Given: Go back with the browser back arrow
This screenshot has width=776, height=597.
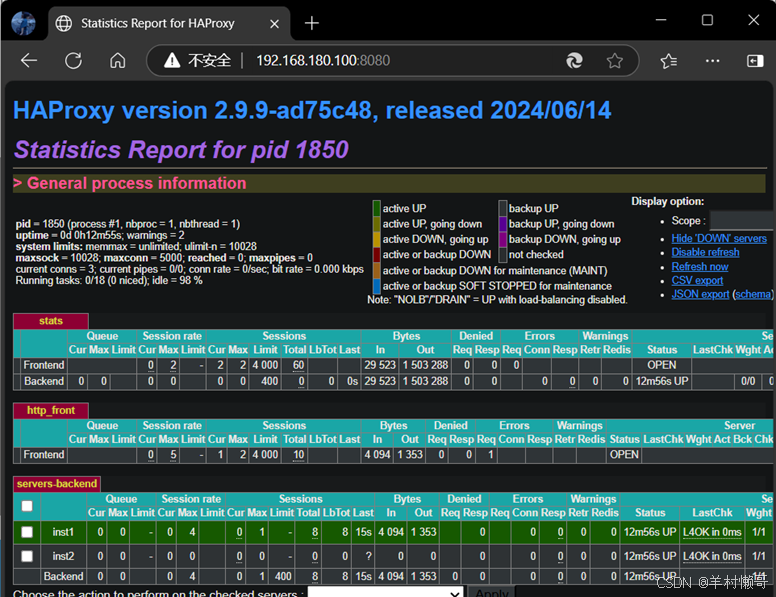Looking at the screenshot, I should tap(29, 60).
